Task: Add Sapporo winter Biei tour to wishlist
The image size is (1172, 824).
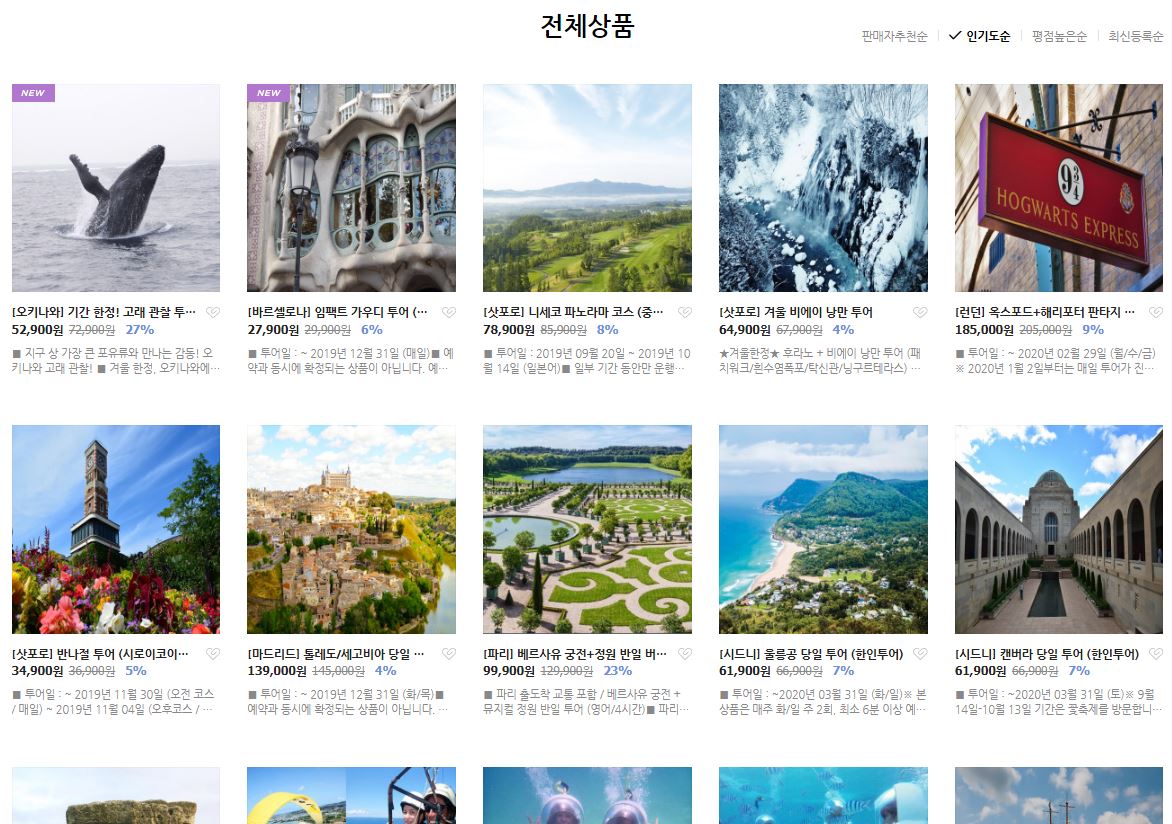Action: coord(920,313)
